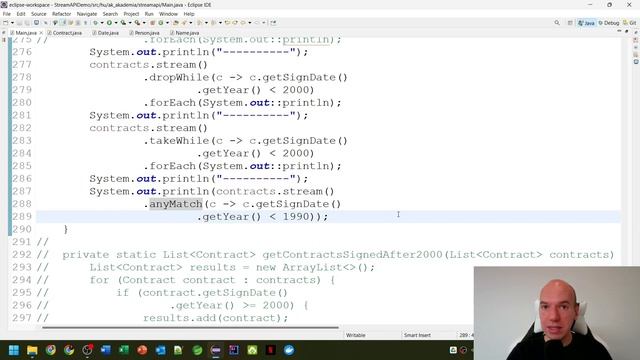Maximize the editor area view
The height and width of the screenshot is (360, 640).
pyautogui.click(x=627, y=31)
